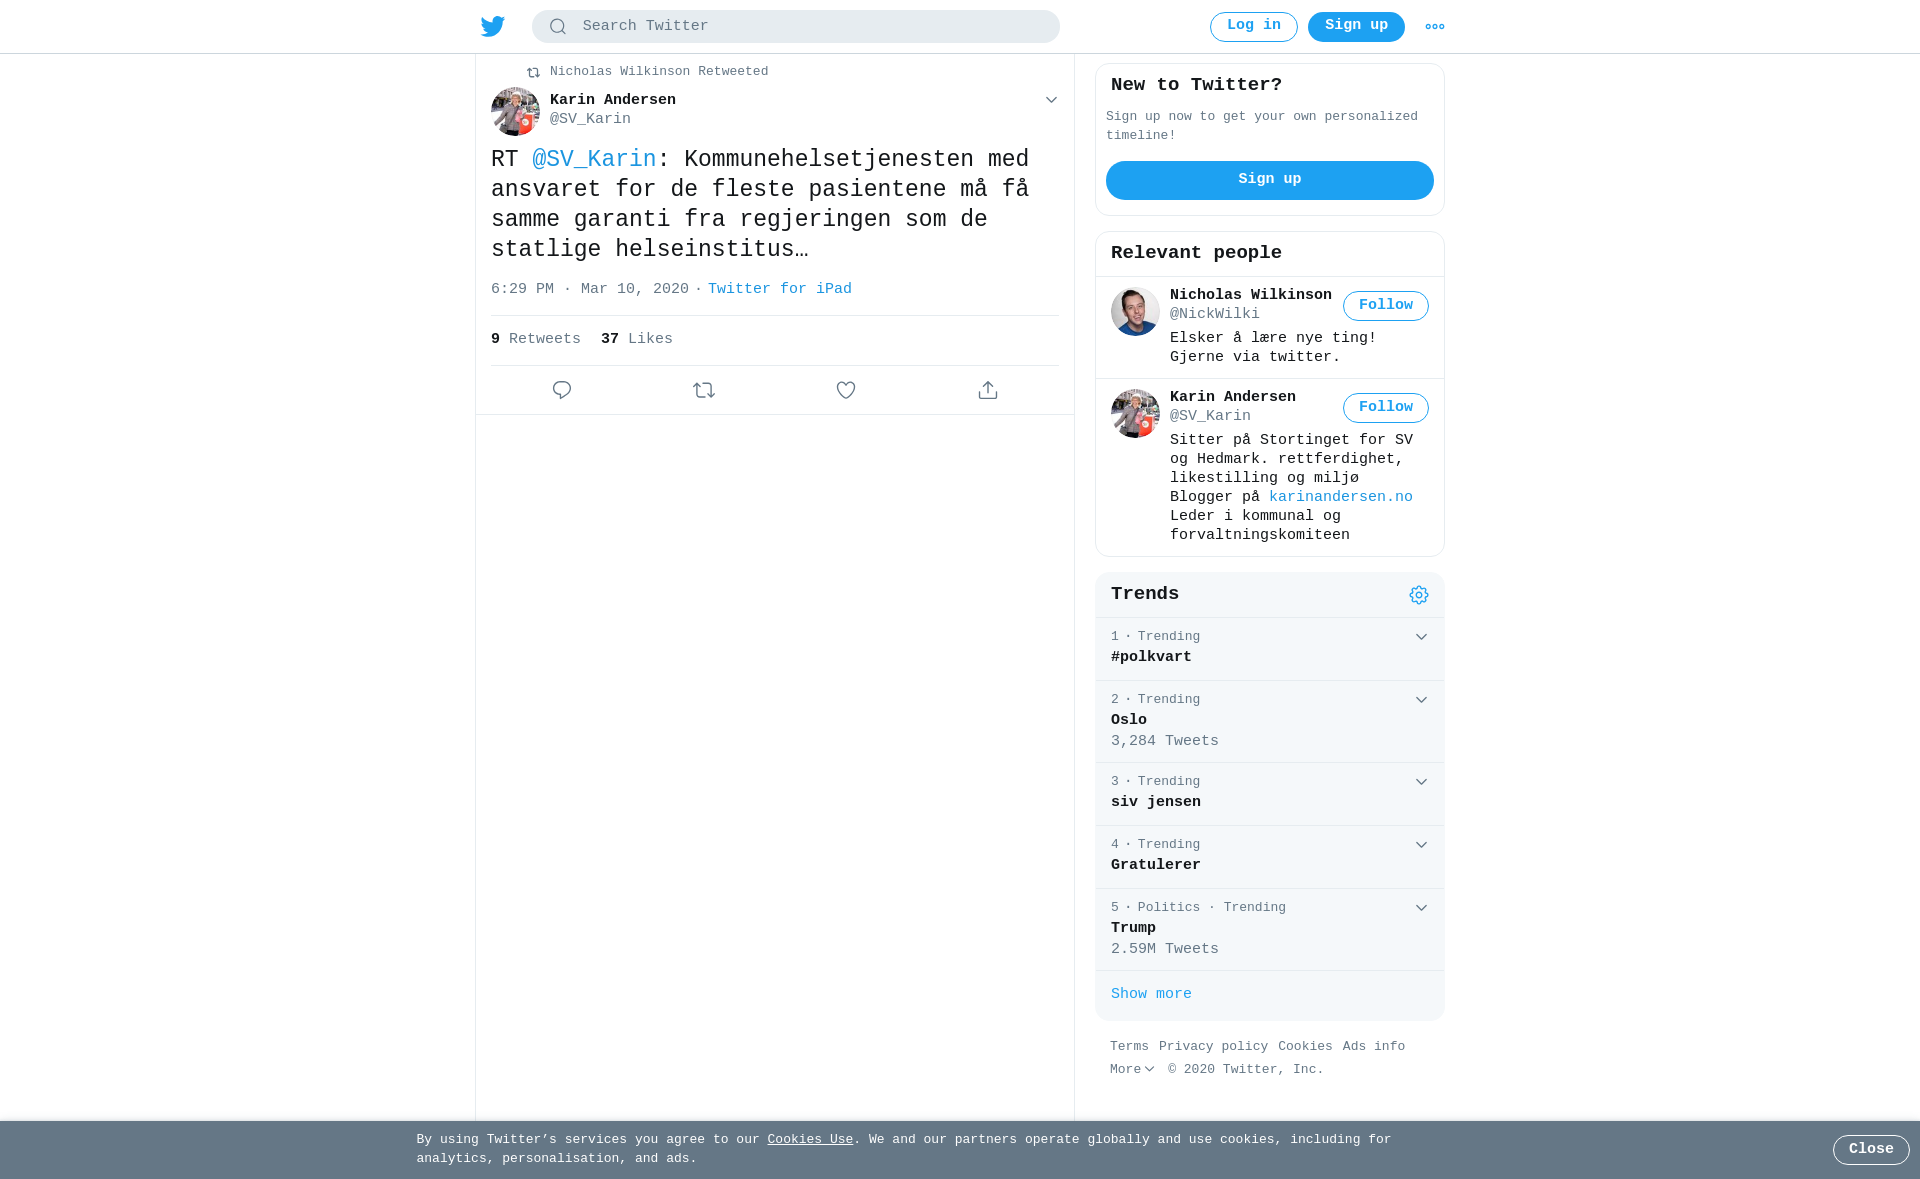This screenshot has width=1920, height=1179.
Task: Follow Karin Andersen in Relevant people
Action: [1386, 408]
